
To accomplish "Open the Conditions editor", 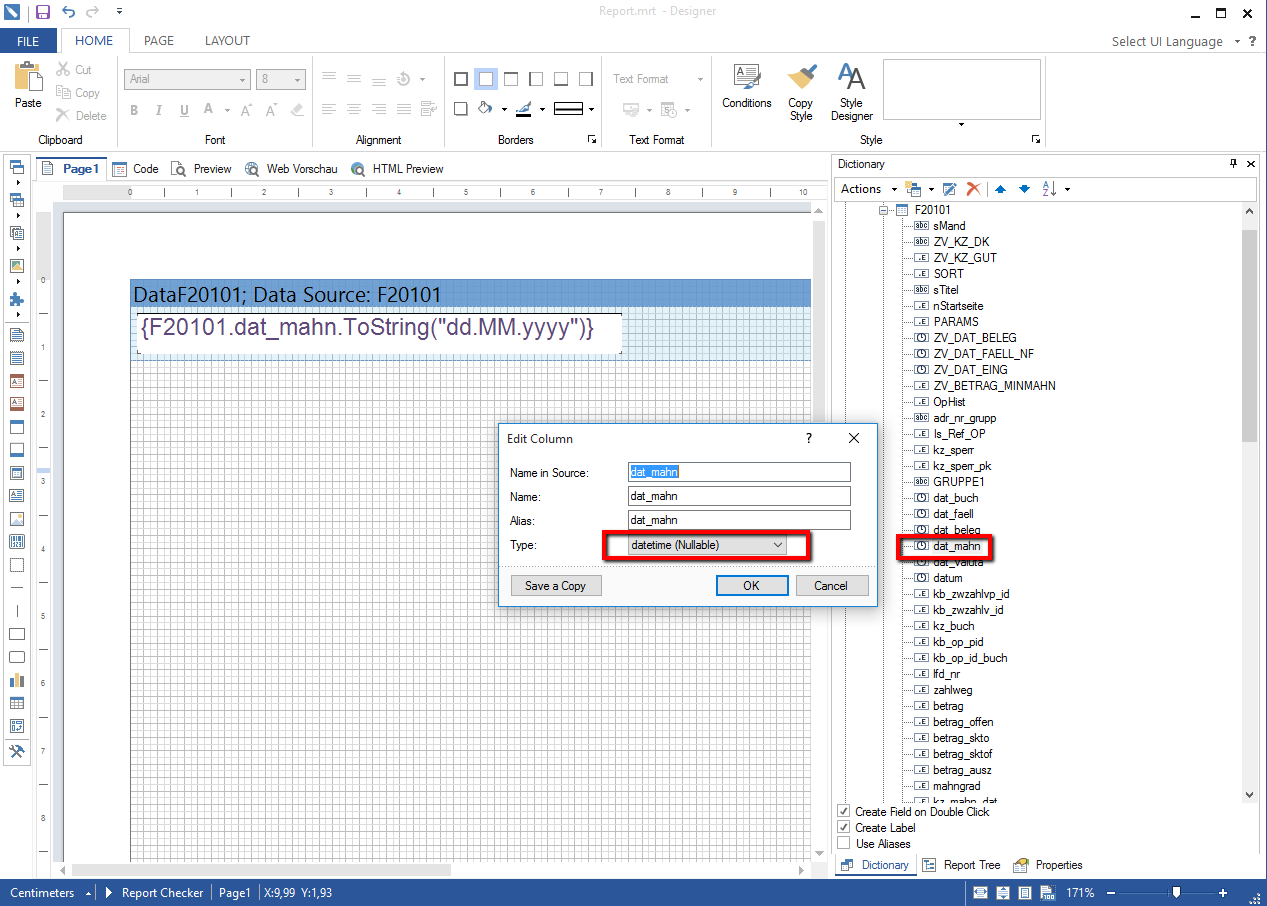I will coord(747,87).
